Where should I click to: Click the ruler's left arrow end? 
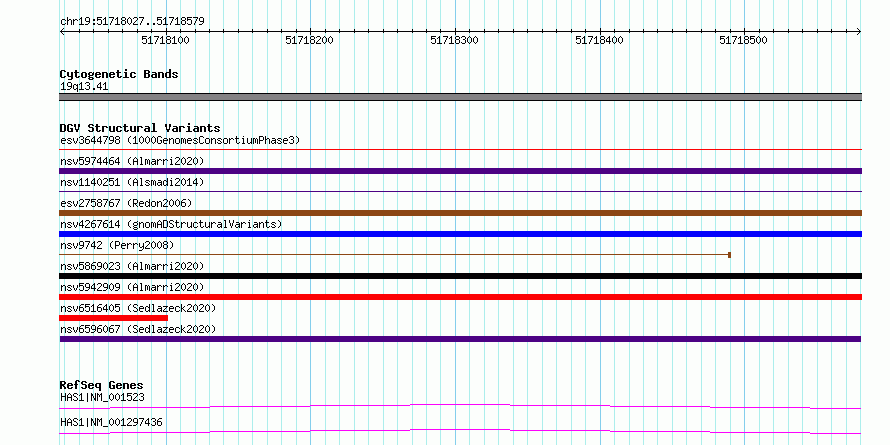point(62,32)
